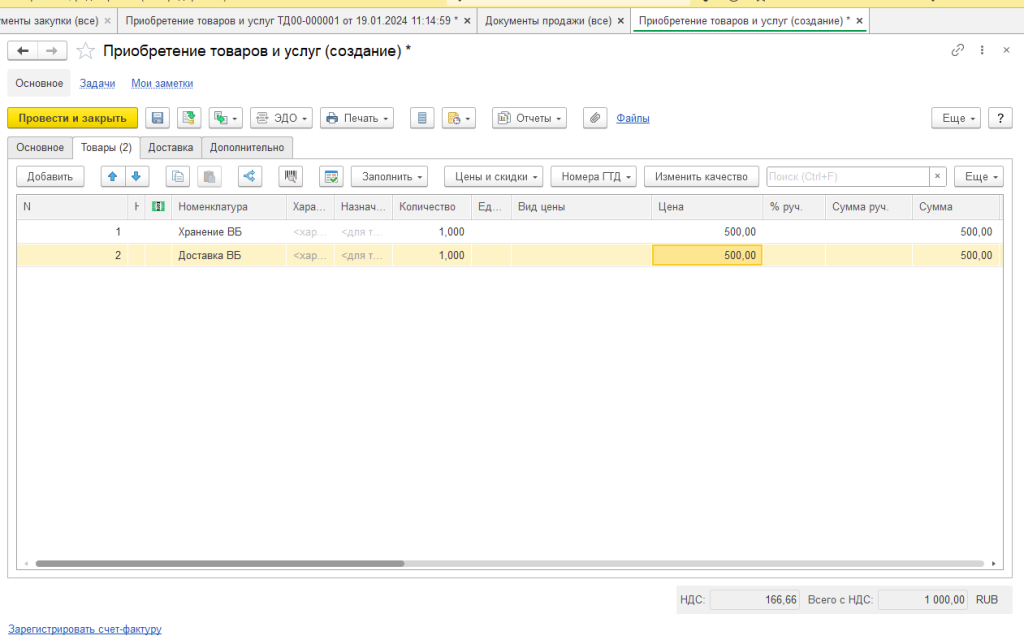Click the highlighted price 500,00 cell in row 2
The image size is (1024, 640).
(707, 255)
